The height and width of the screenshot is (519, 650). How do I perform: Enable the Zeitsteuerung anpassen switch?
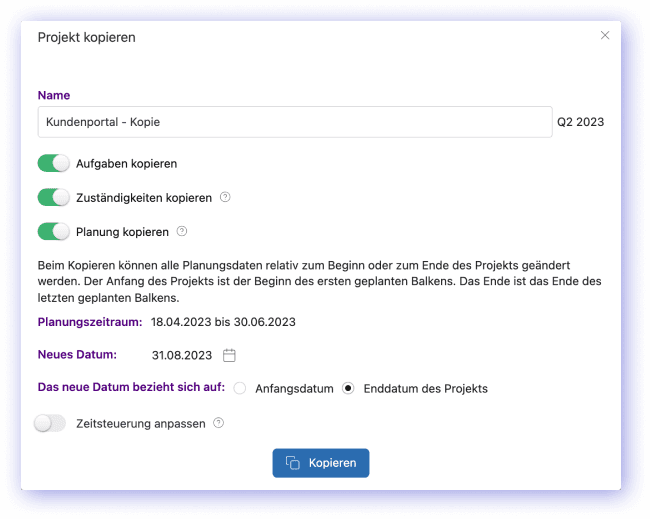[50, 423]
